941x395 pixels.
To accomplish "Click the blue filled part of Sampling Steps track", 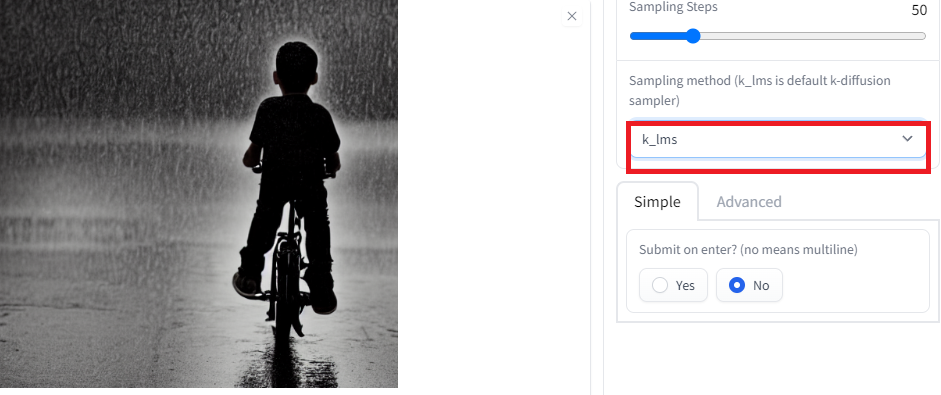I will [x=658, y=36].
